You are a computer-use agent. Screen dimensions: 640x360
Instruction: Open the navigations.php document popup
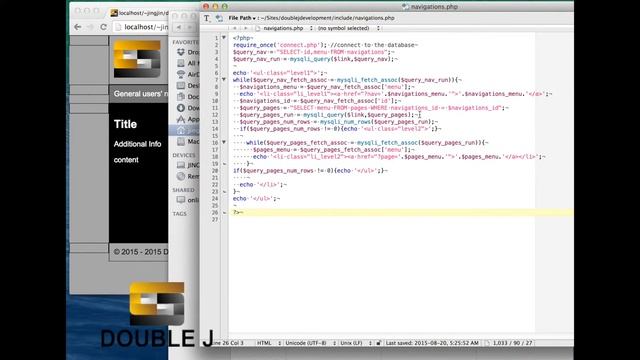tap(284, 28)
